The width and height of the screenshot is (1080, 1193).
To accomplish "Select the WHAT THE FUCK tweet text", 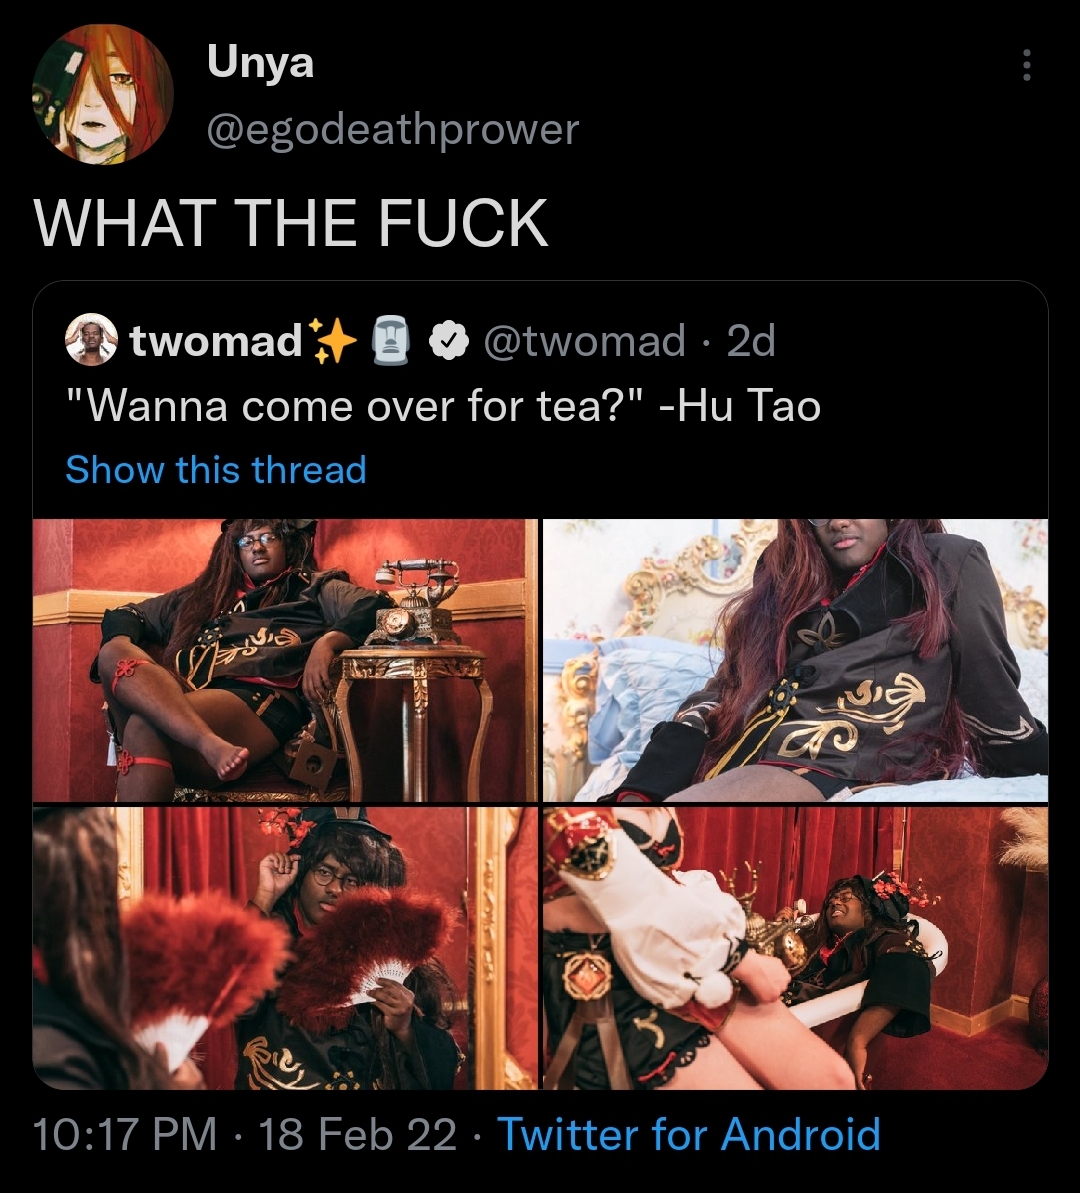I will (x=291, y=222).
